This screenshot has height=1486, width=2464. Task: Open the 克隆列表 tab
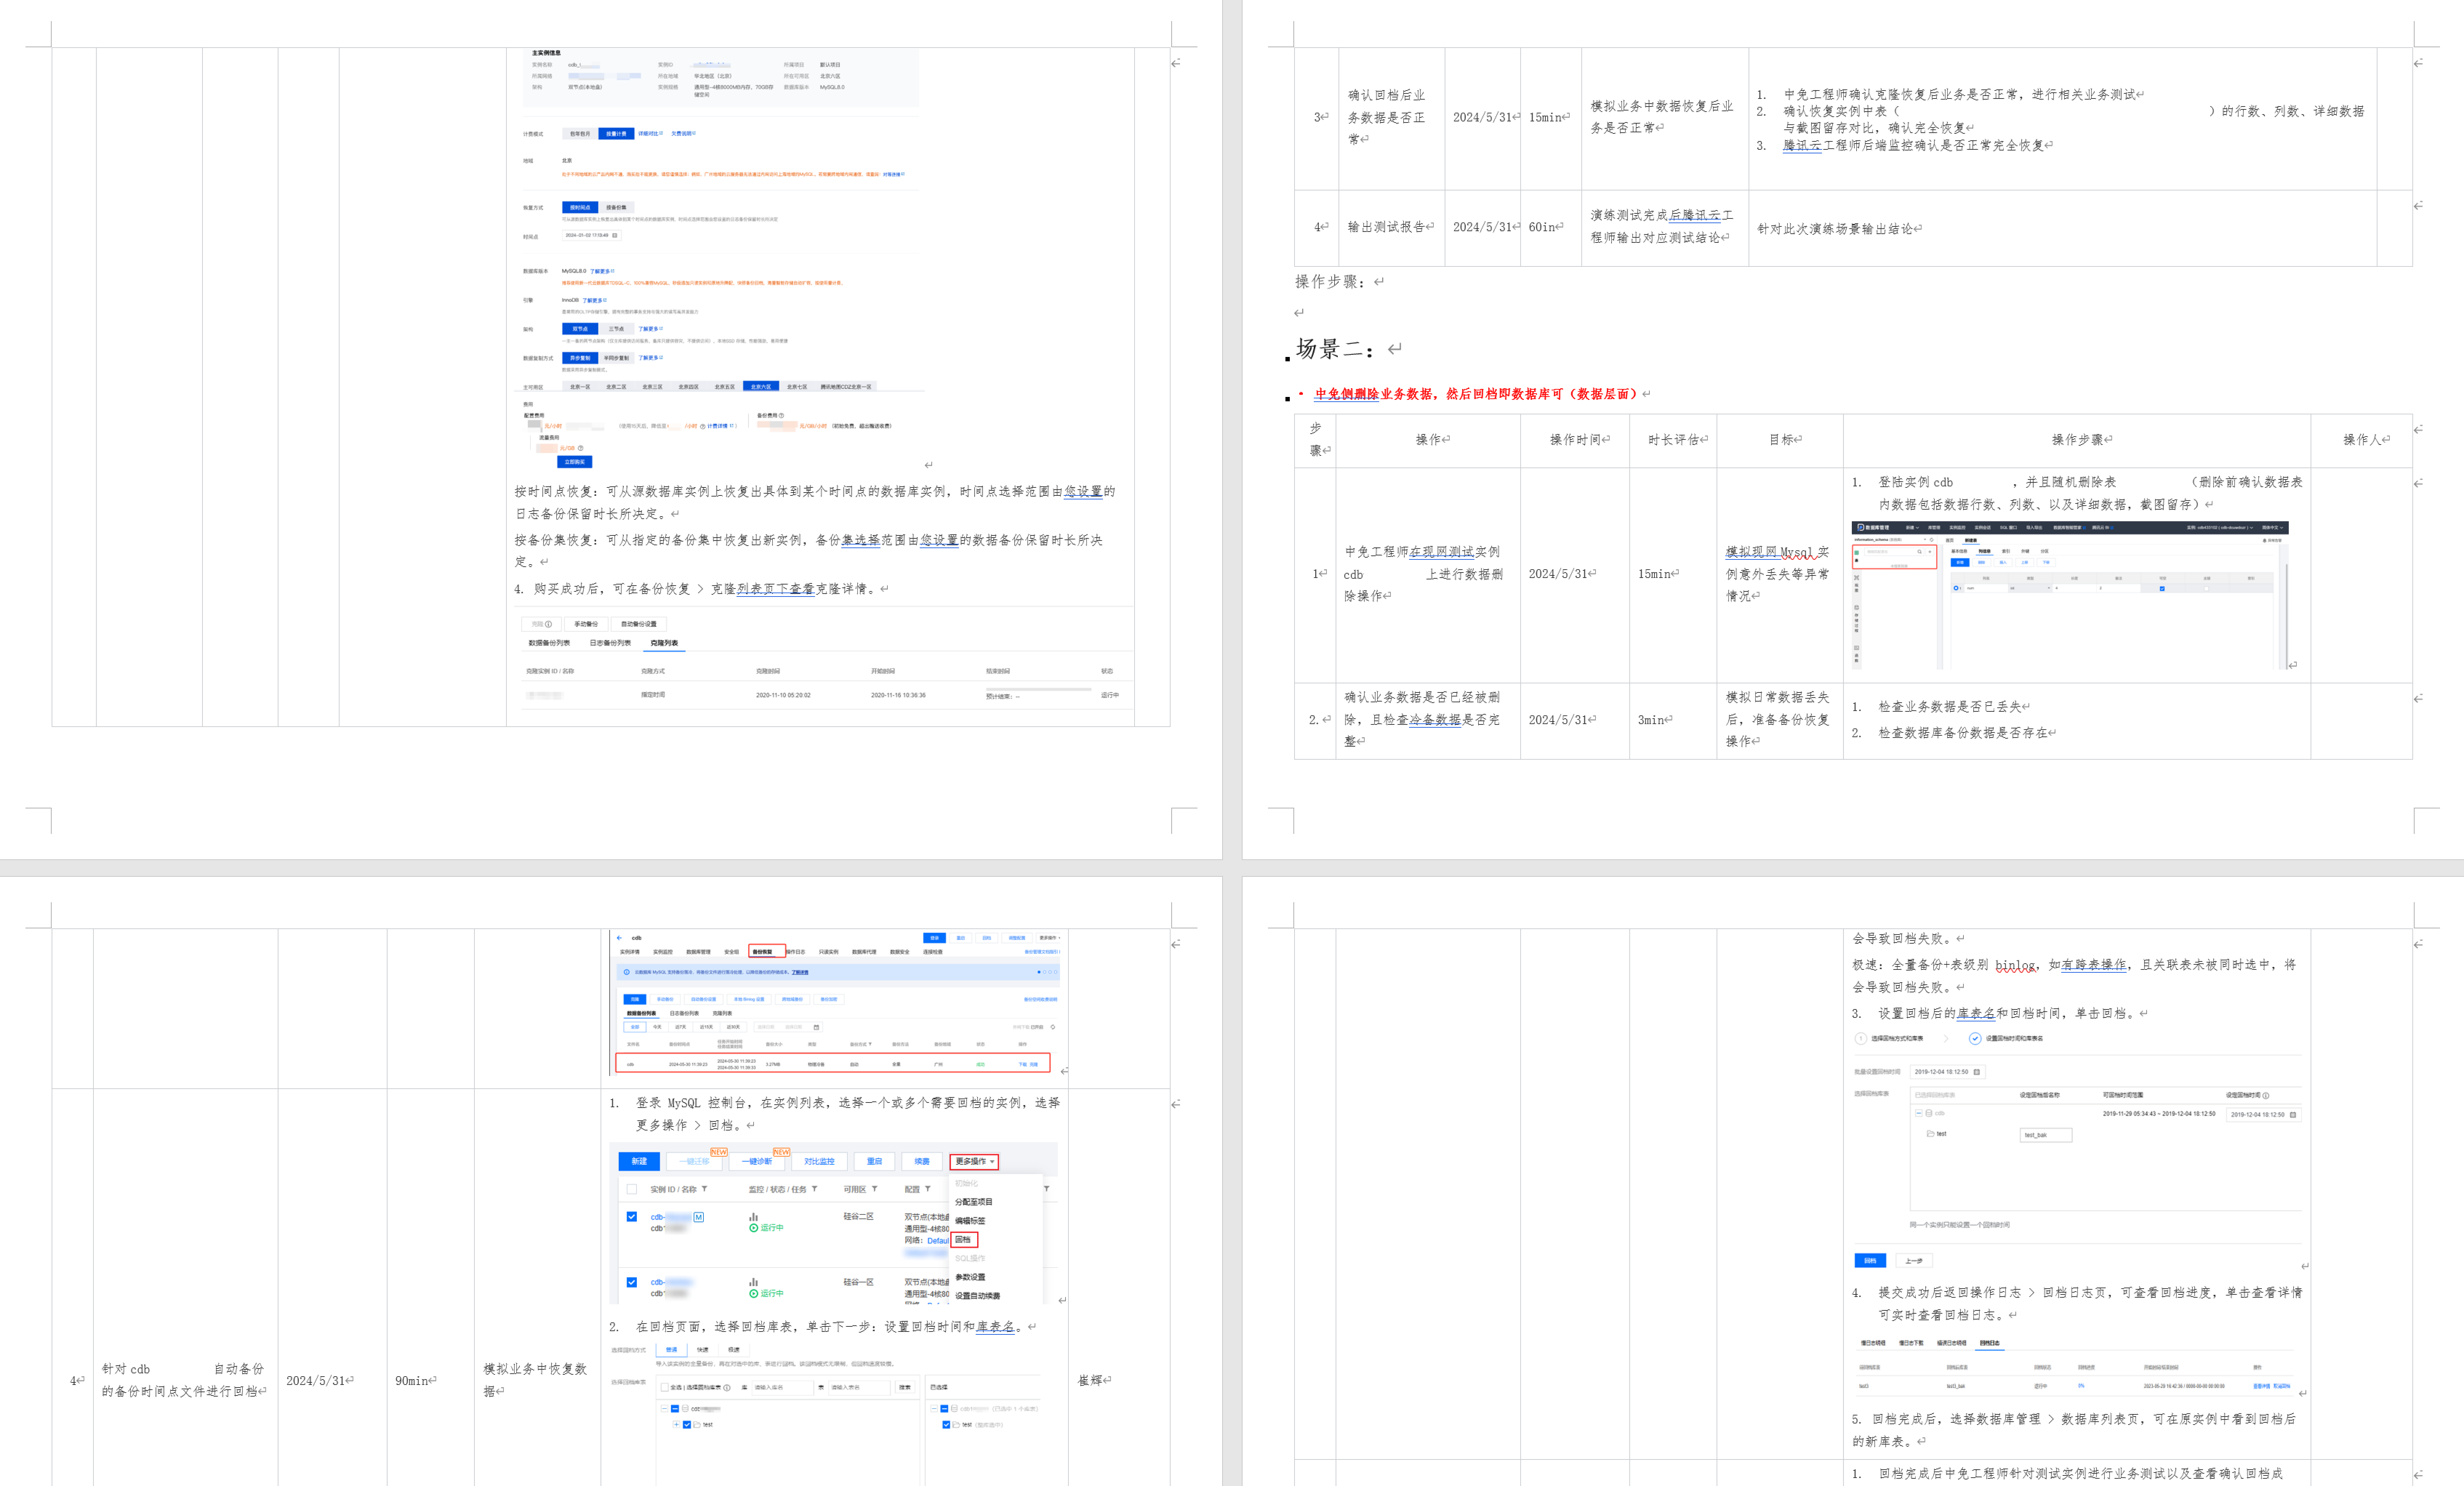pyautogui.click(x=664, y=643)
